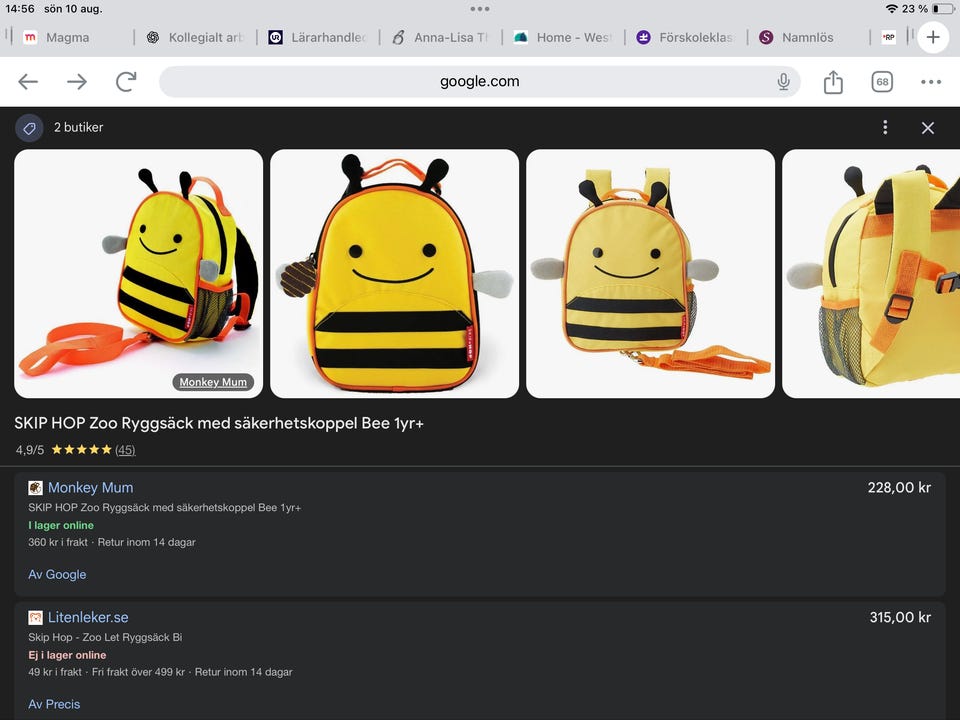Screen dimensions: 960x720
Task: Open the share sheet icon
Action: (x=833, y=81)
